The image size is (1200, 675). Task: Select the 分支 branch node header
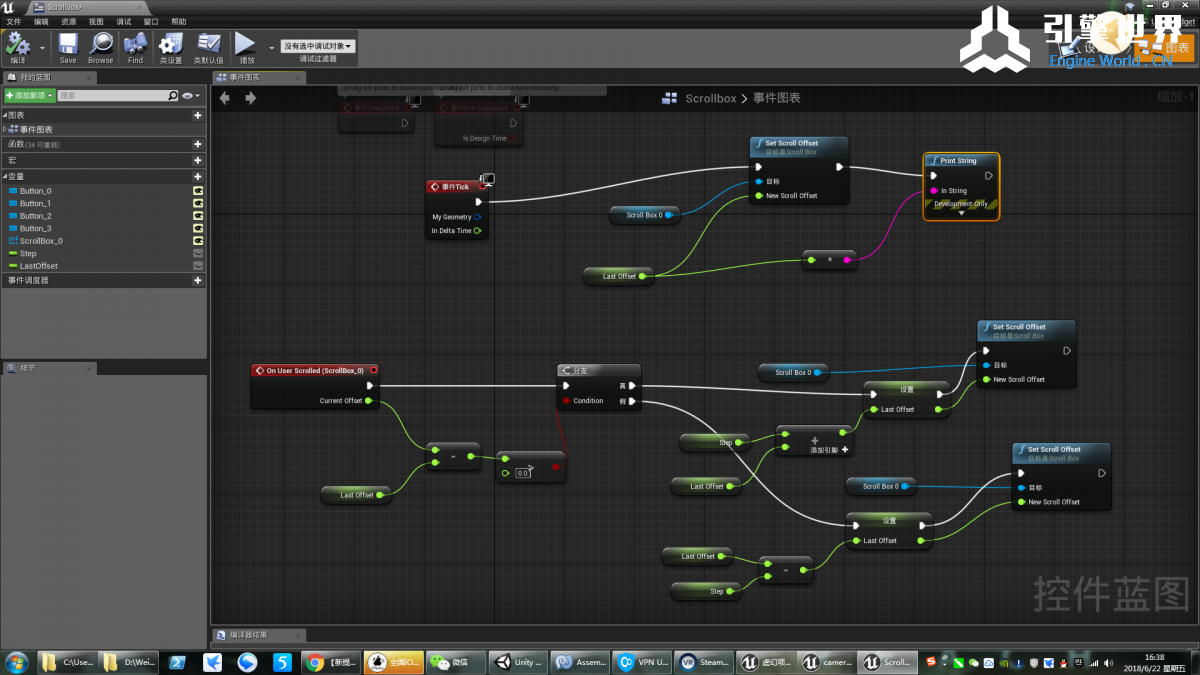click(598, 370)
